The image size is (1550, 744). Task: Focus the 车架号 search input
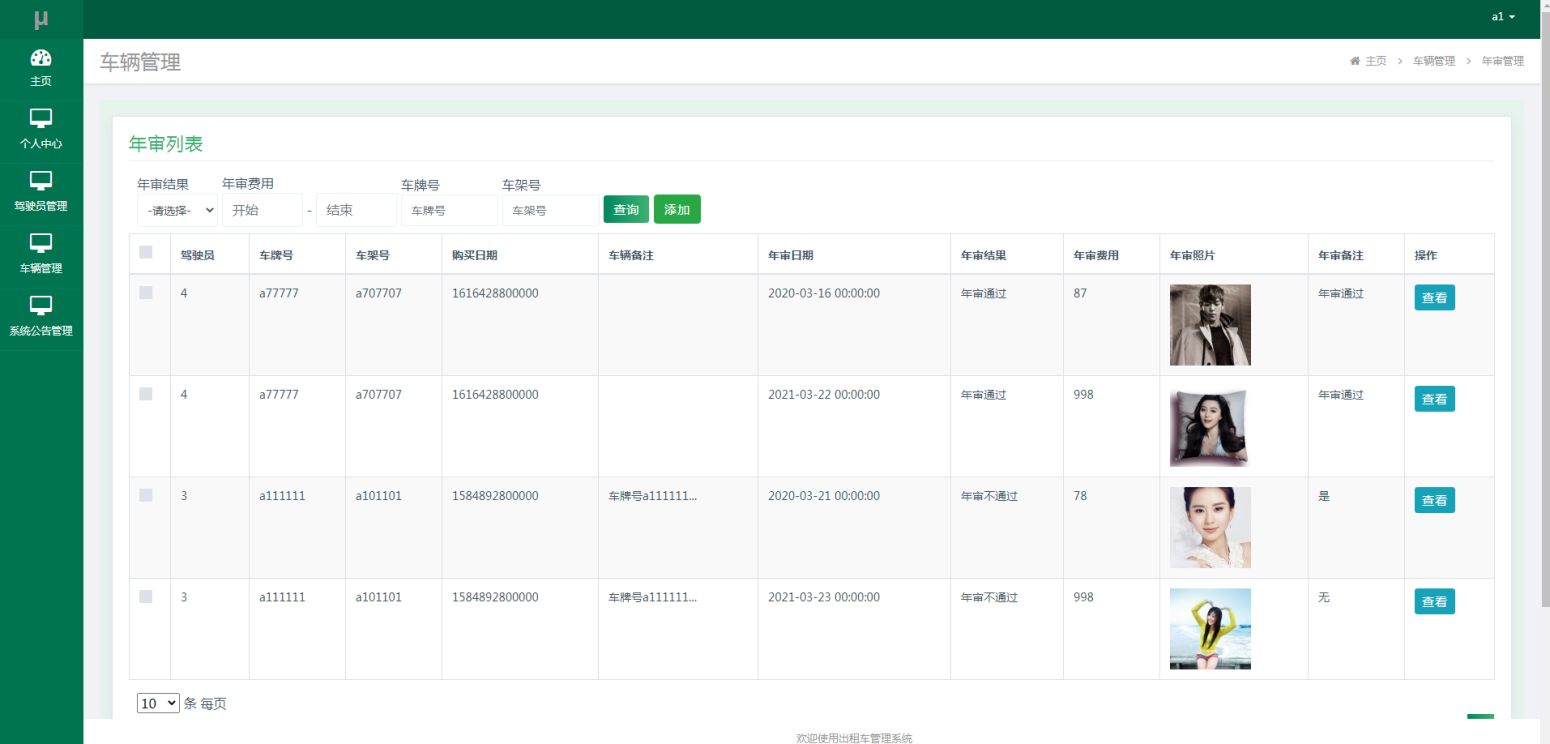click(x=550, y=210)
